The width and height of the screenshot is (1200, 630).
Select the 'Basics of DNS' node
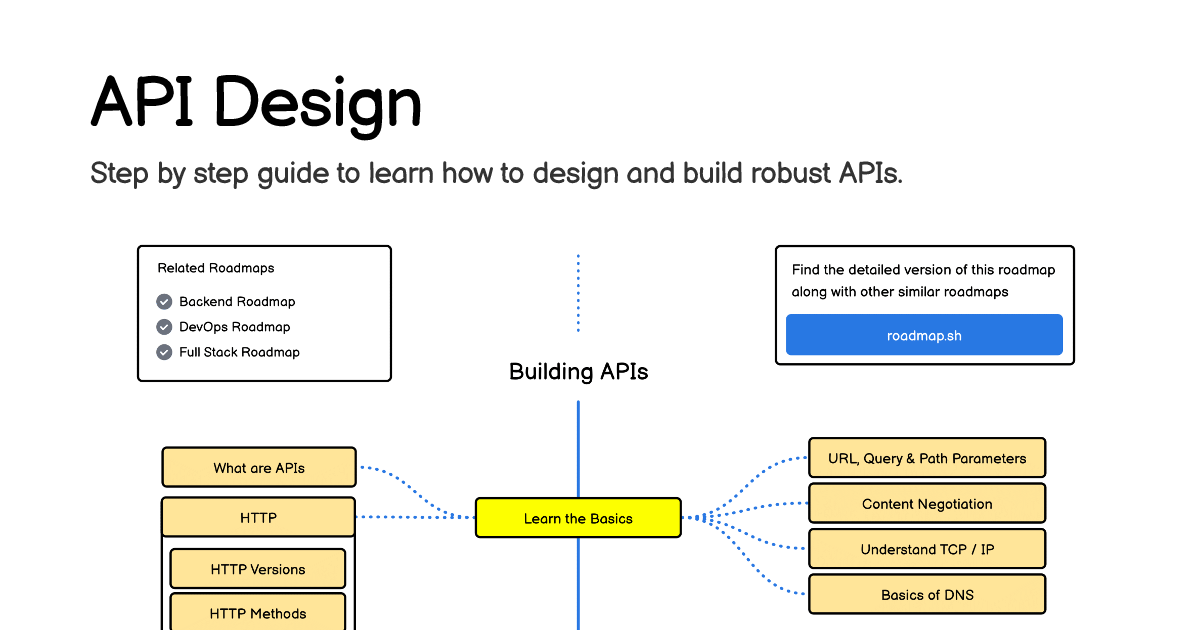coord(926,594)
